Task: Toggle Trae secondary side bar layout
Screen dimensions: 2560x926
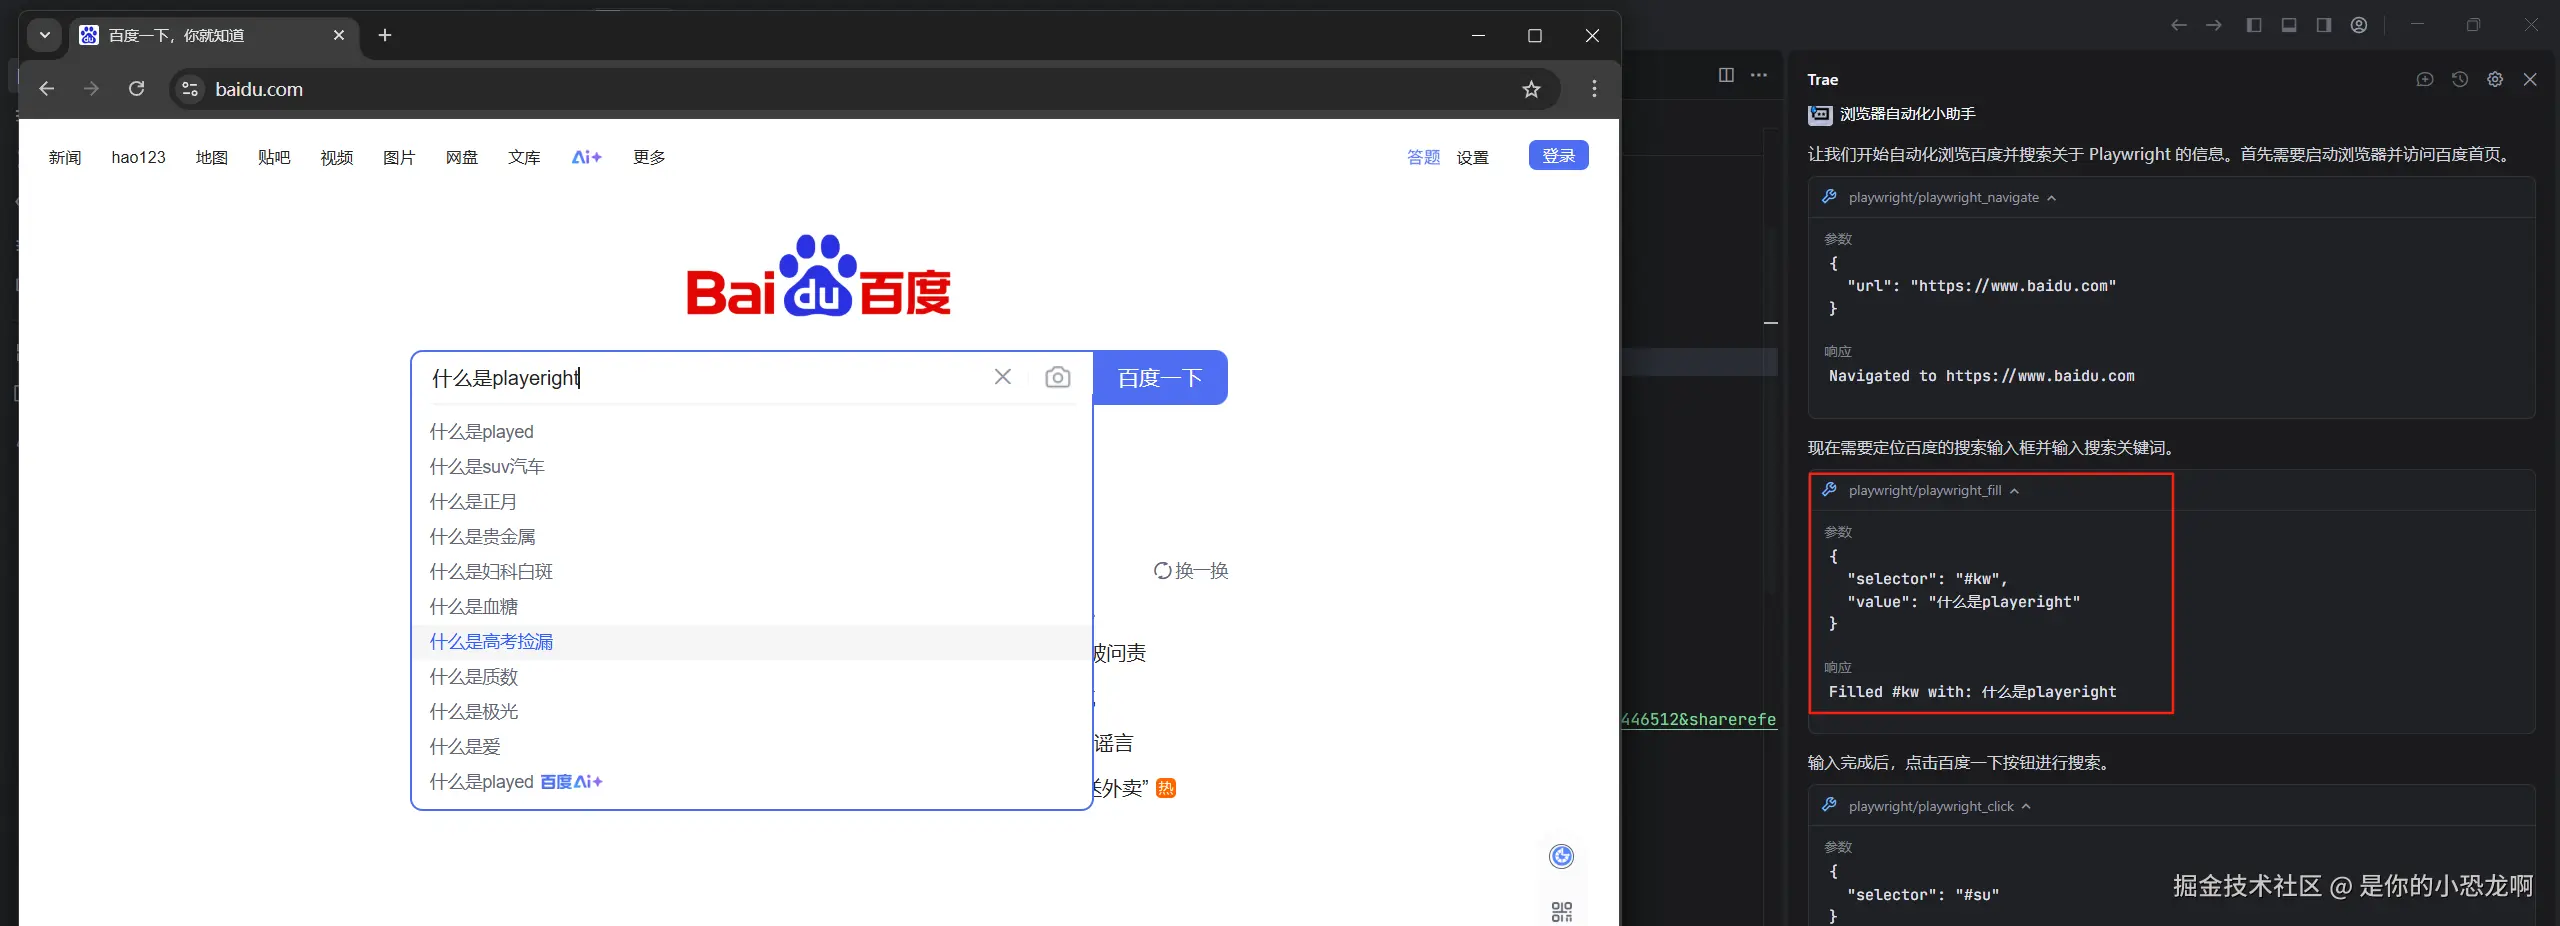Action: pyautogui.click(x=2324, y=25)
